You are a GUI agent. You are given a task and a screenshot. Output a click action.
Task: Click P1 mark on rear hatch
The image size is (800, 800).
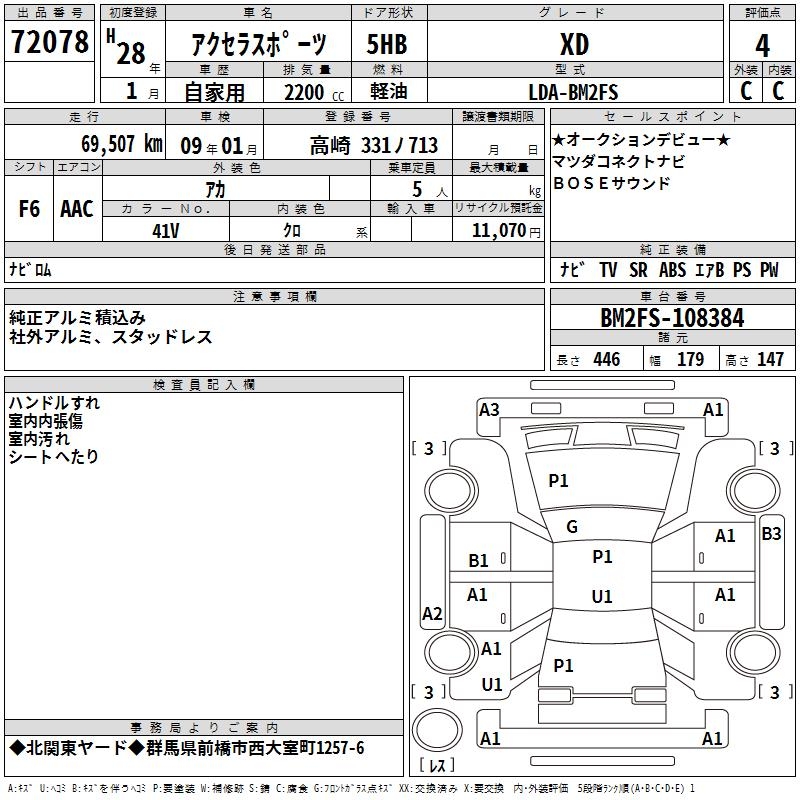563,665
